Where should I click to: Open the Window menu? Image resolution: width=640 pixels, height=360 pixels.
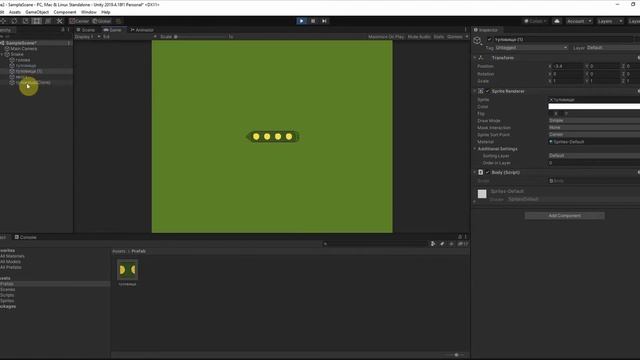(x=89, y=12)
